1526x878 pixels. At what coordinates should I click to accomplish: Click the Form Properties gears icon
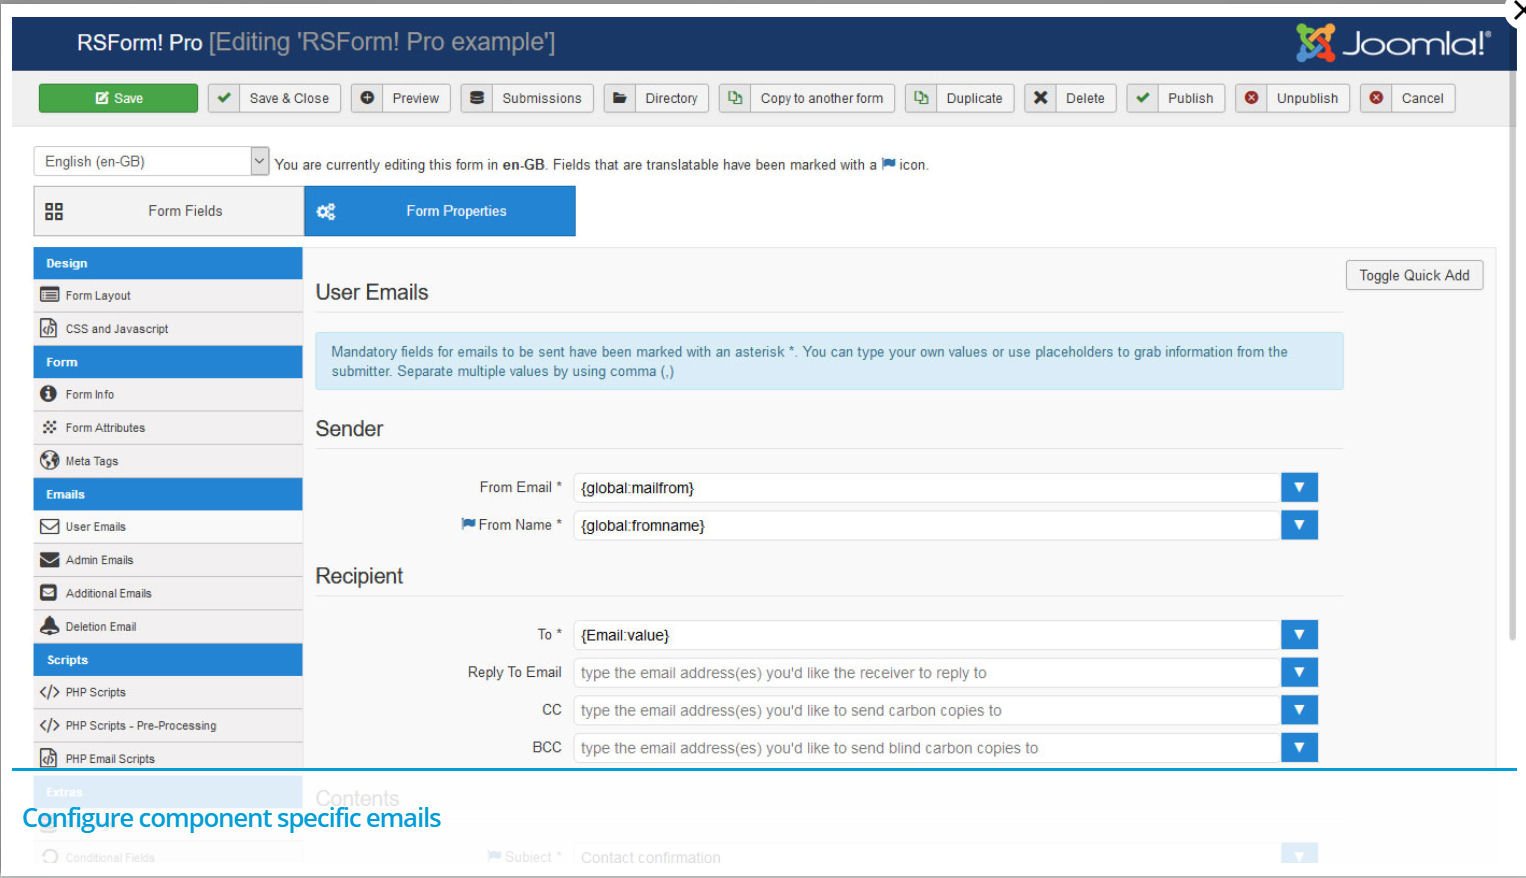(326, 211)
